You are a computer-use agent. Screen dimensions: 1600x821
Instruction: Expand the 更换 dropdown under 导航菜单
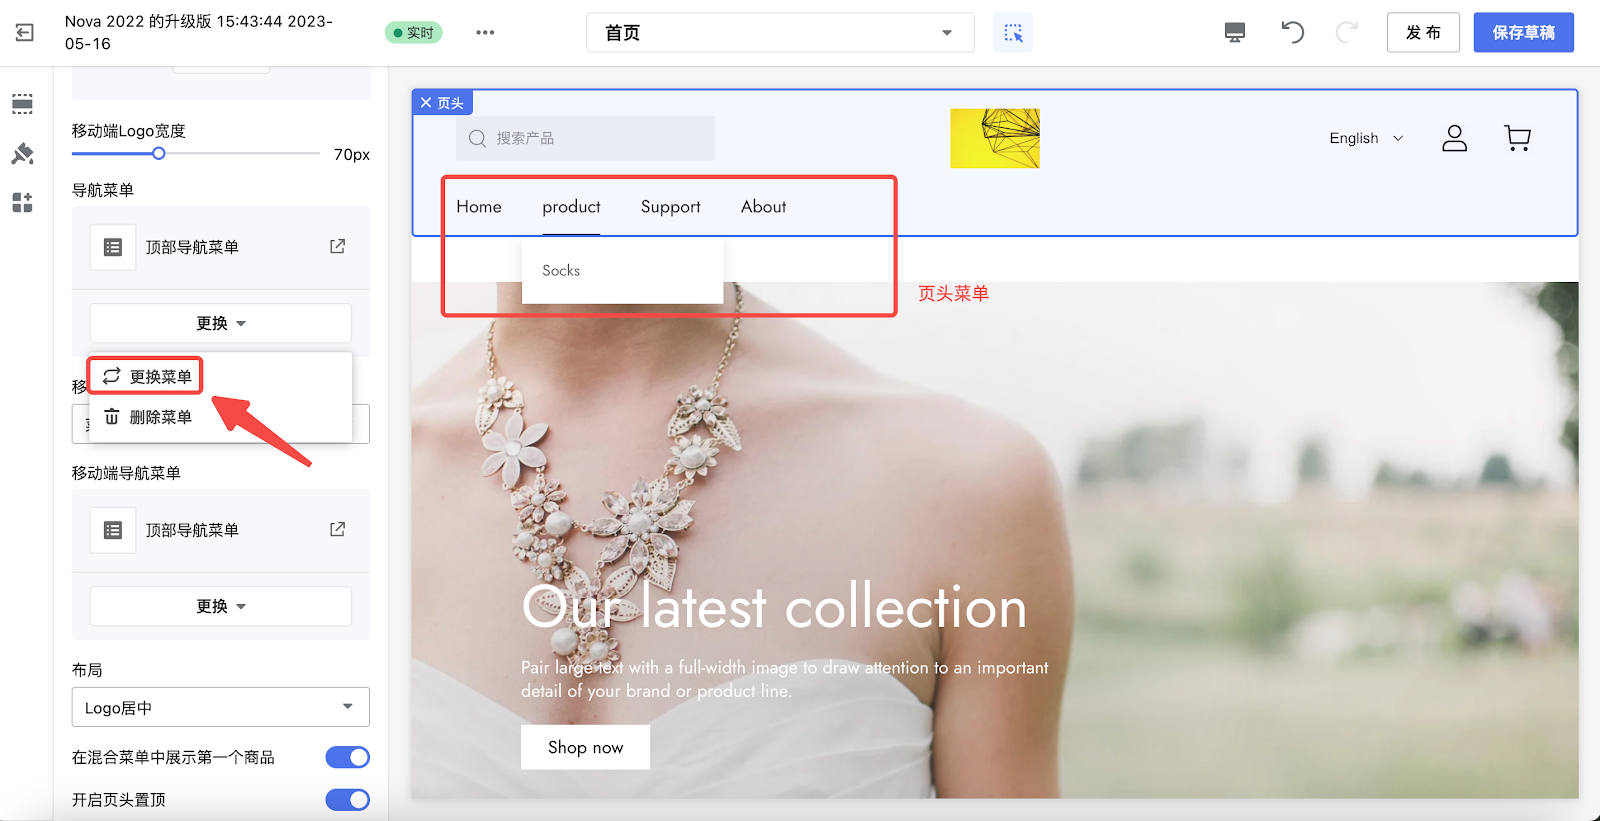[x=221, y=323]
